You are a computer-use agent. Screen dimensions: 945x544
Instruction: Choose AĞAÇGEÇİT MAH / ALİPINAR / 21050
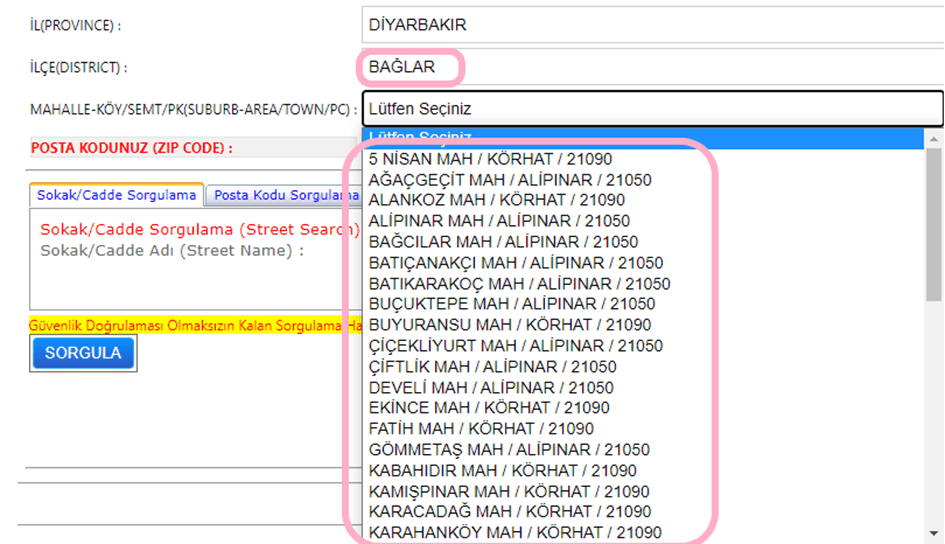[x=510, y=180]
